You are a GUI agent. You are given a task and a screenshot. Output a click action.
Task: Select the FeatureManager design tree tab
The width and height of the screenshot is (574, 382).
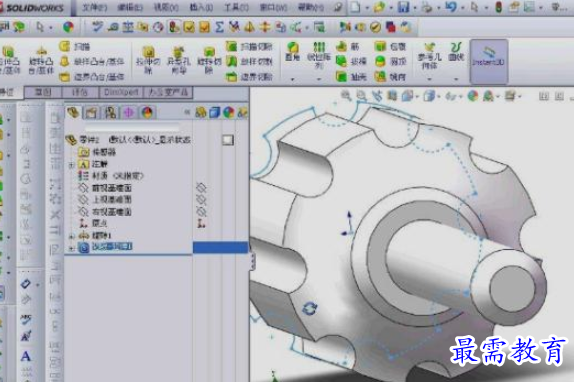click(x=74, y=113)
